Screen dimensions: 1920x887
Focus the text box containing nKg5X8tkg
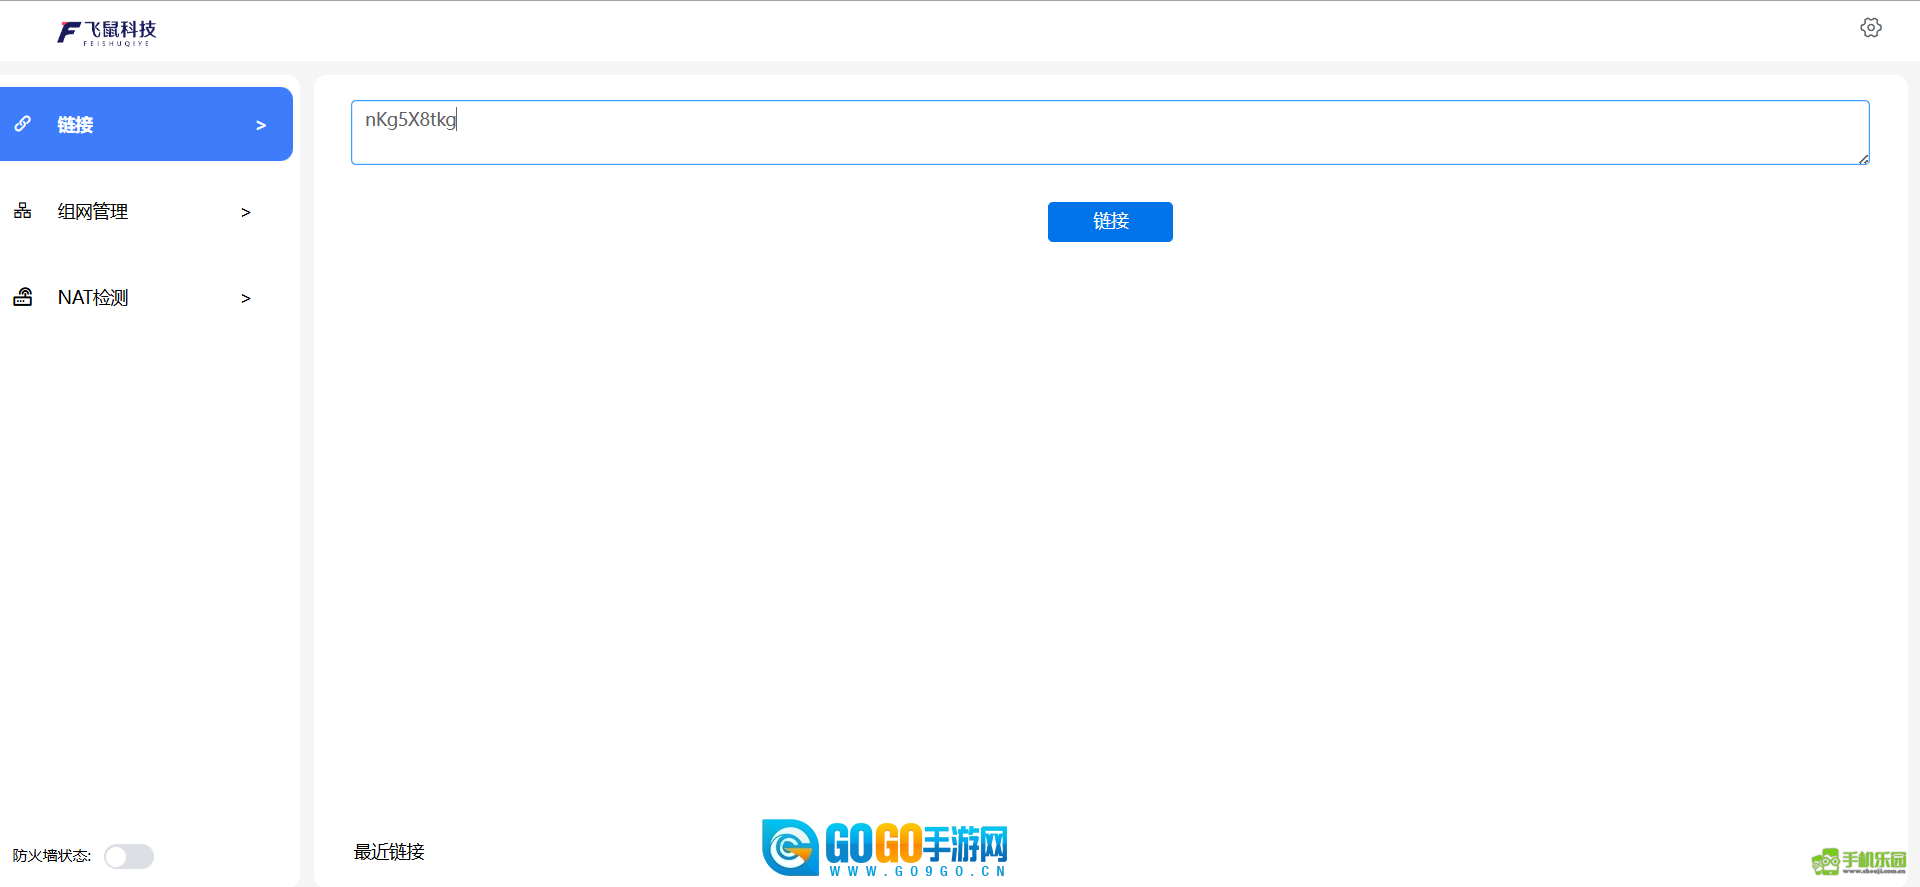coord(1110,132)
